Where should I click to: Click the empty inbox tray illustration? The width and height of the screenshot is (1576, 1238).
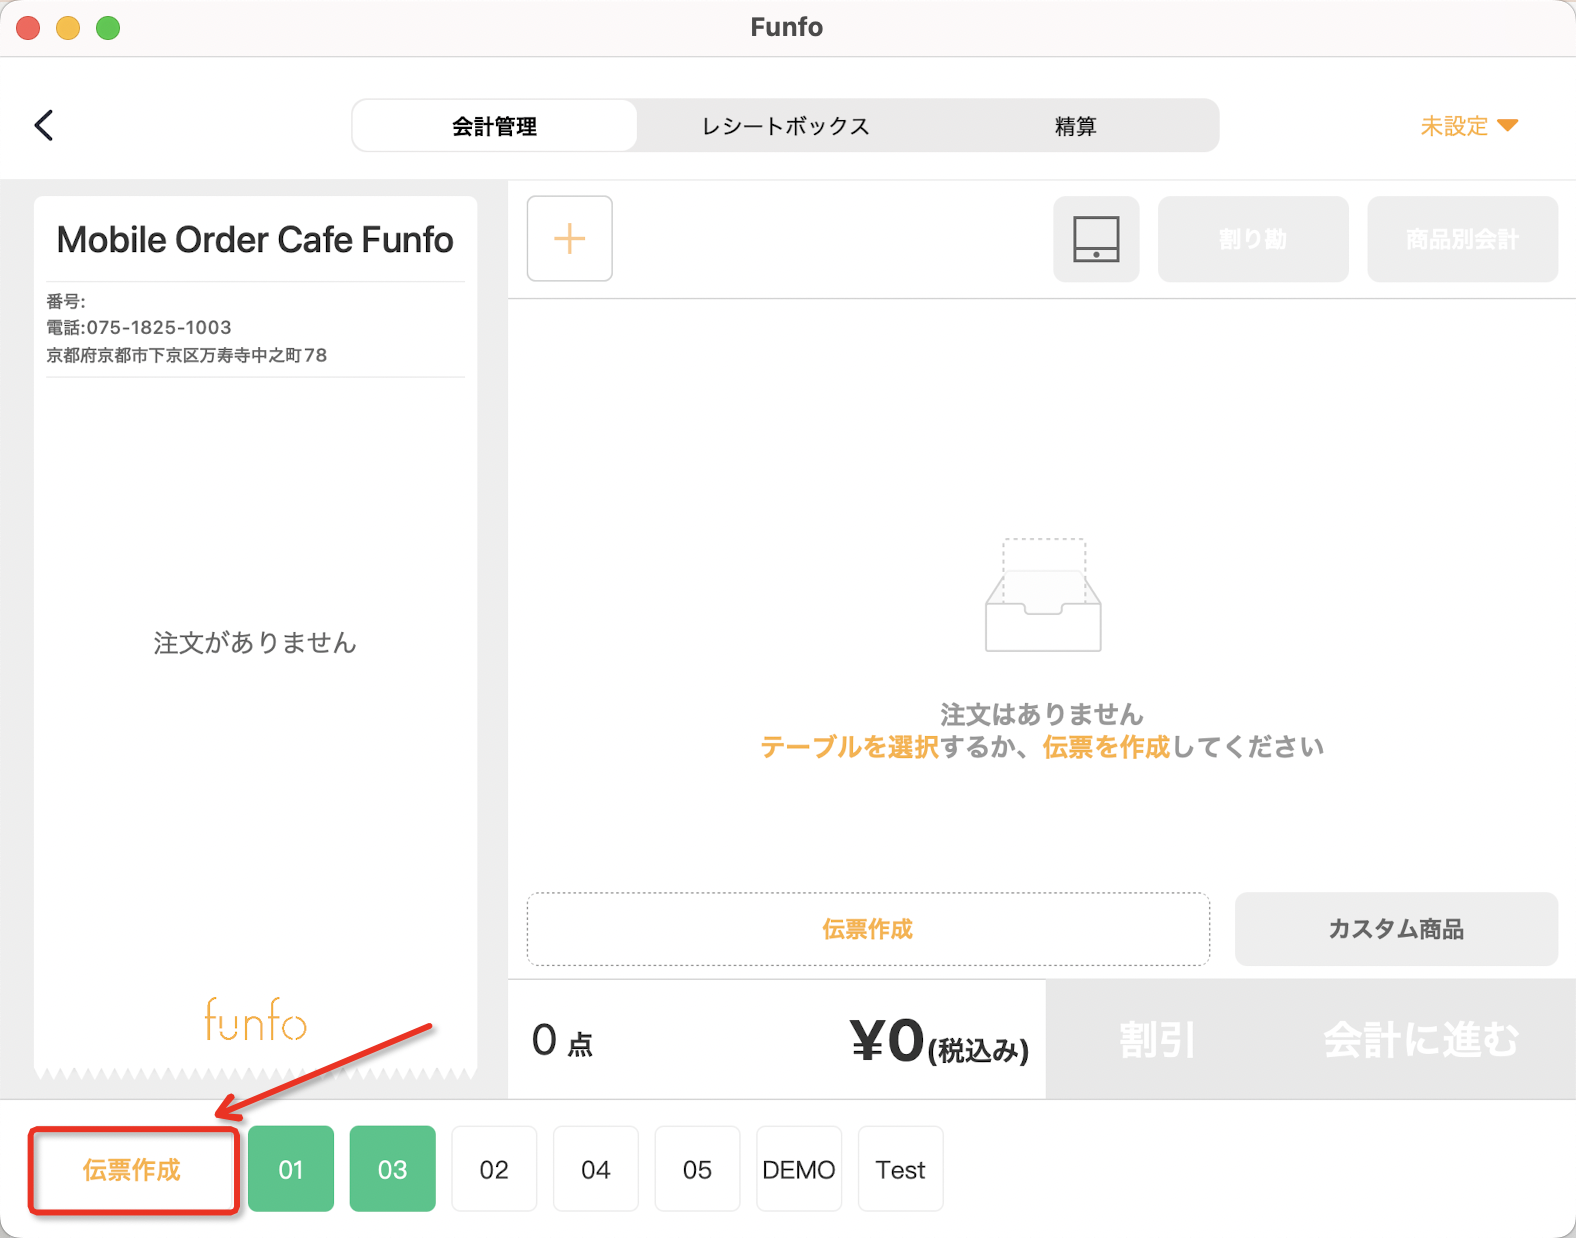pyautogui.click(x=1043, y=595)
